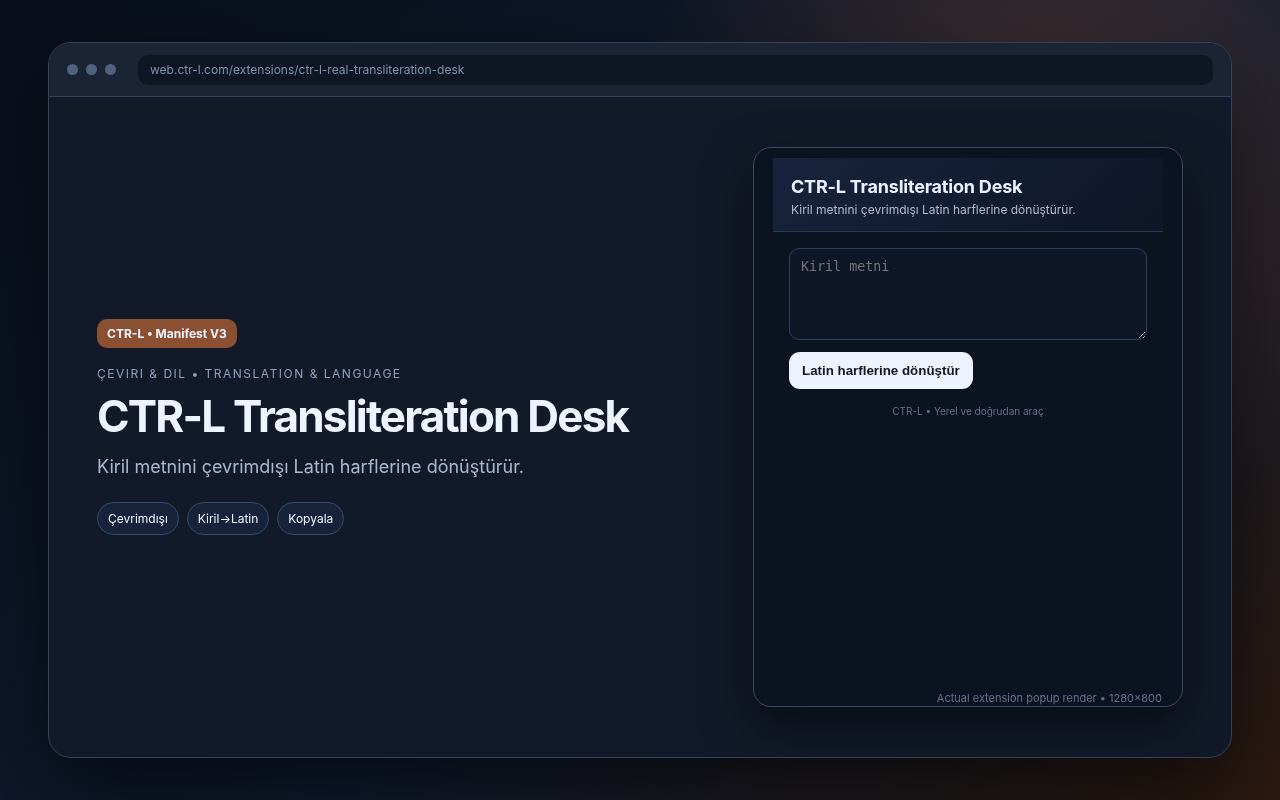Image resolution: width=1280 pixels, height=800 pixels.
Task: Click the description below the main heading
Action: (x=310, y=466)
